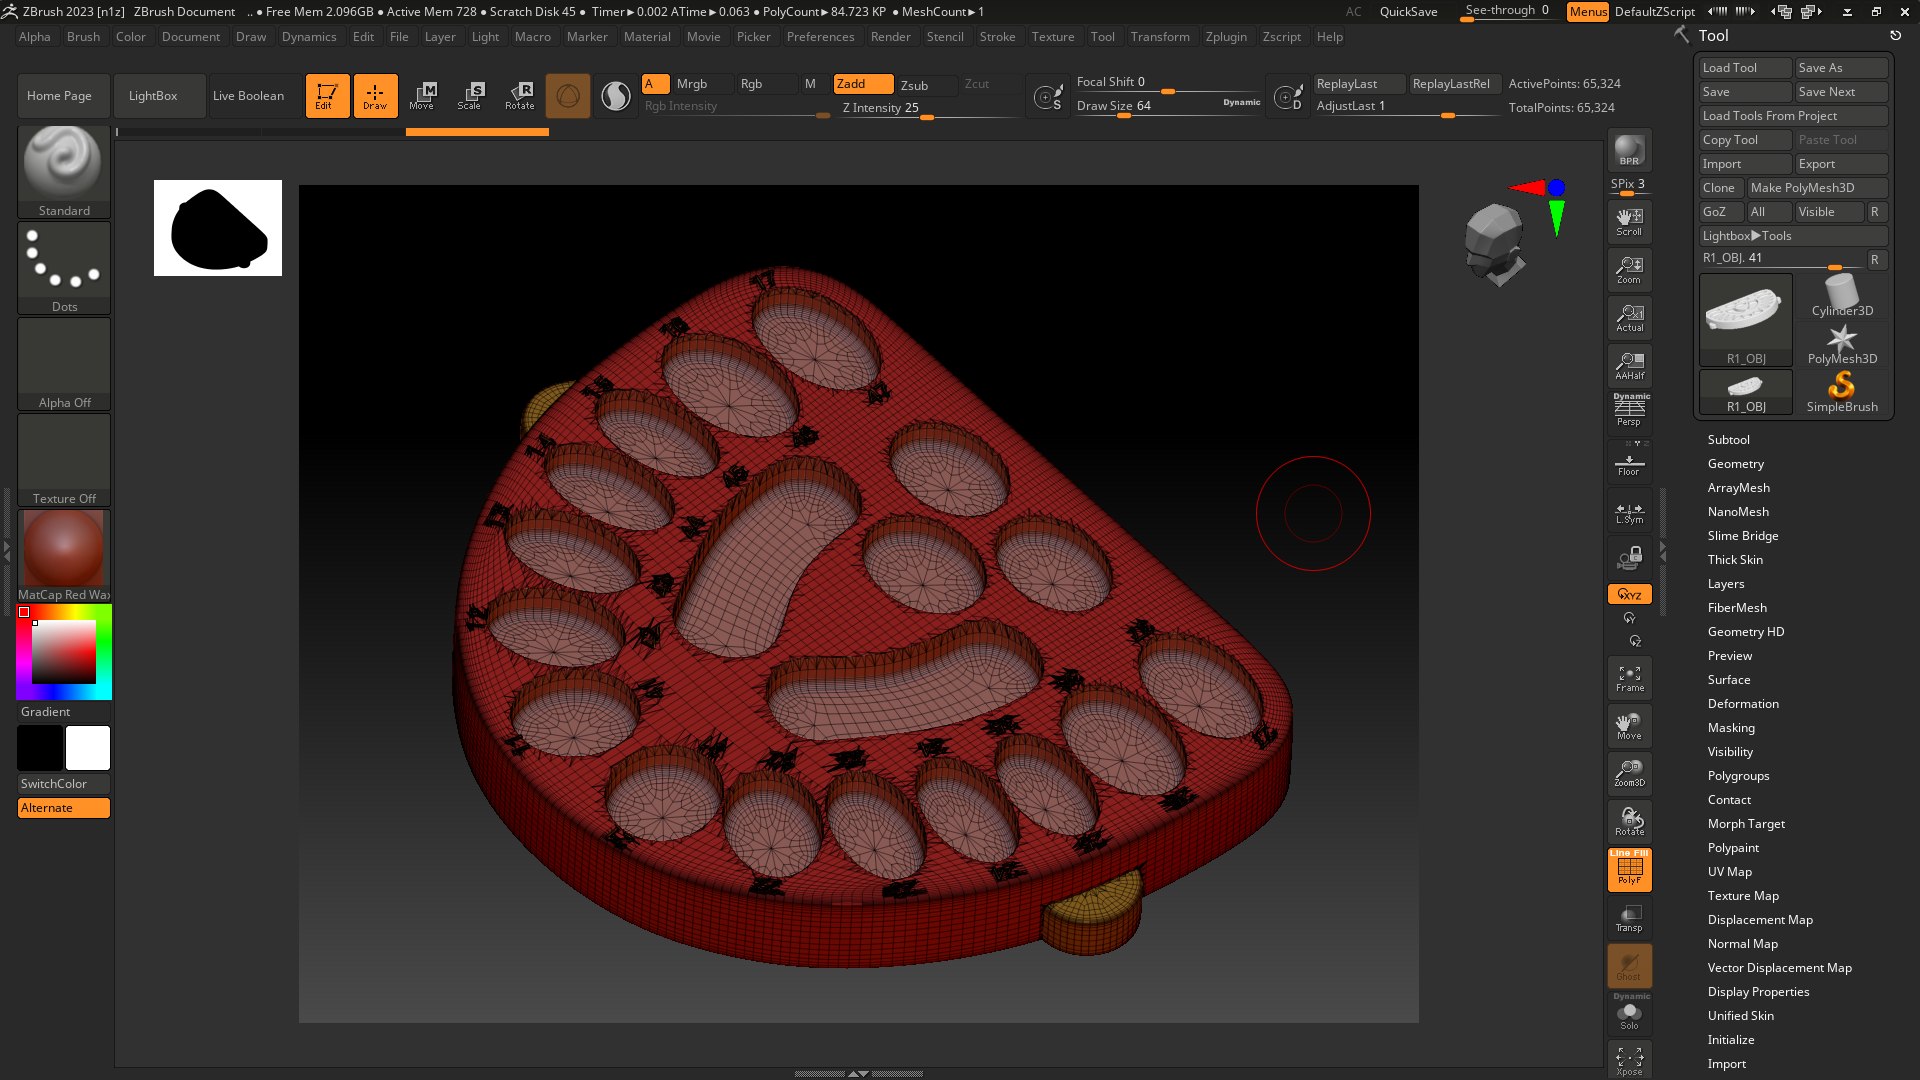
Task: Expand the Polygroups section
Action: point(1738,776)
